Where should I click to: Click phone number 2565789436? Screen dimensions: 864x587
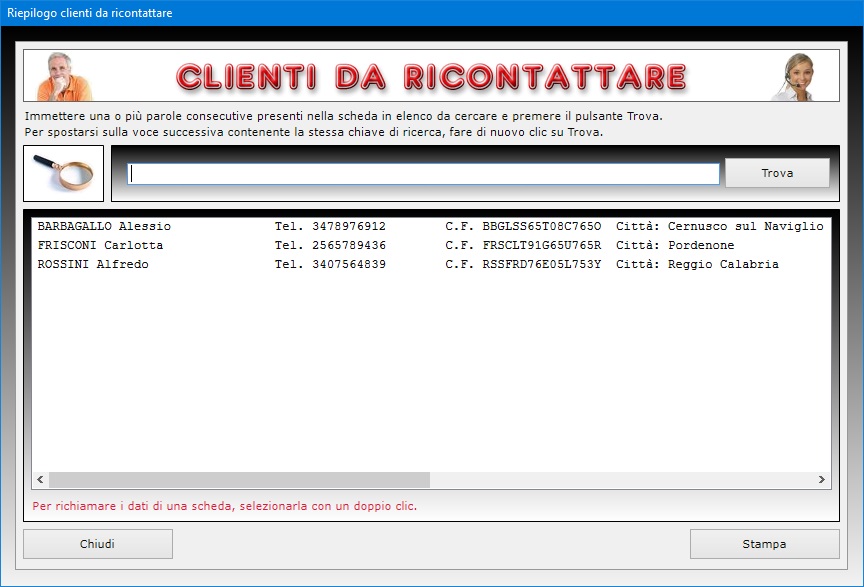coord(349,245)
